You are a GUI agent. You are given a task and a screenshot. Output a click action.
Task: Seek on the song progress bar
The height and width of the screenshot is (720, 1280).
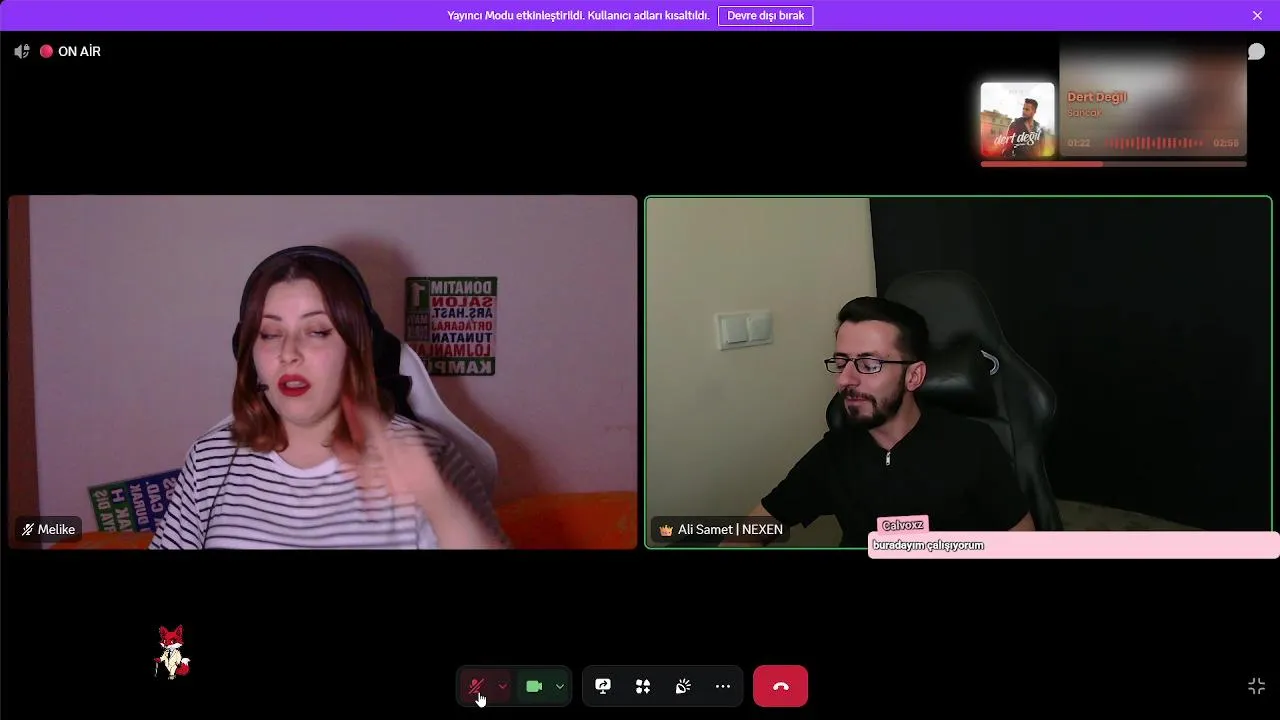tap(1113, 164)
